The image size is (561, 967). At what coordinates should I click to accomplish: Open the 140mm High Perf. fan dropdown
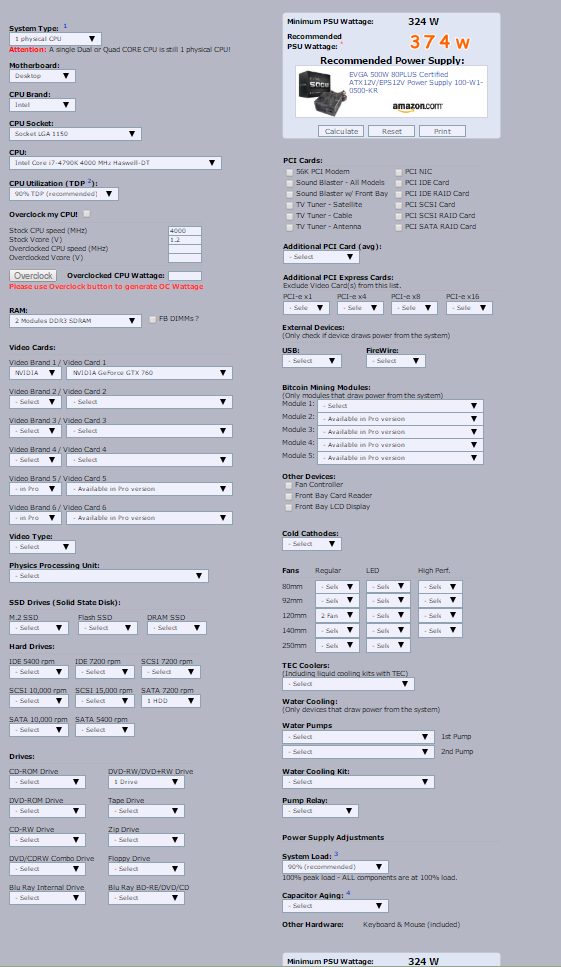441,630
